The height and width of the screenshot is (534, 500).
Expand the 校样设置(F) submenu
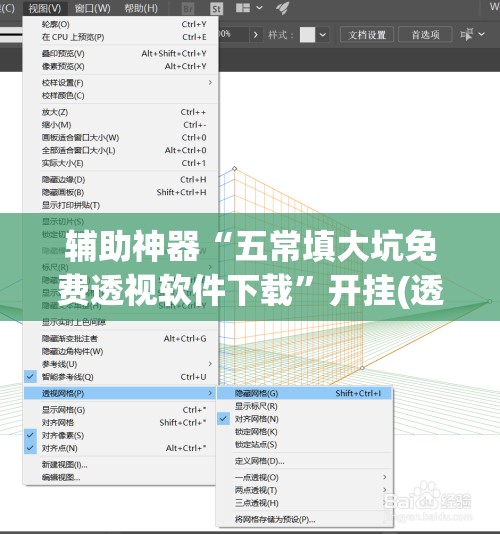tap(120, 83)
